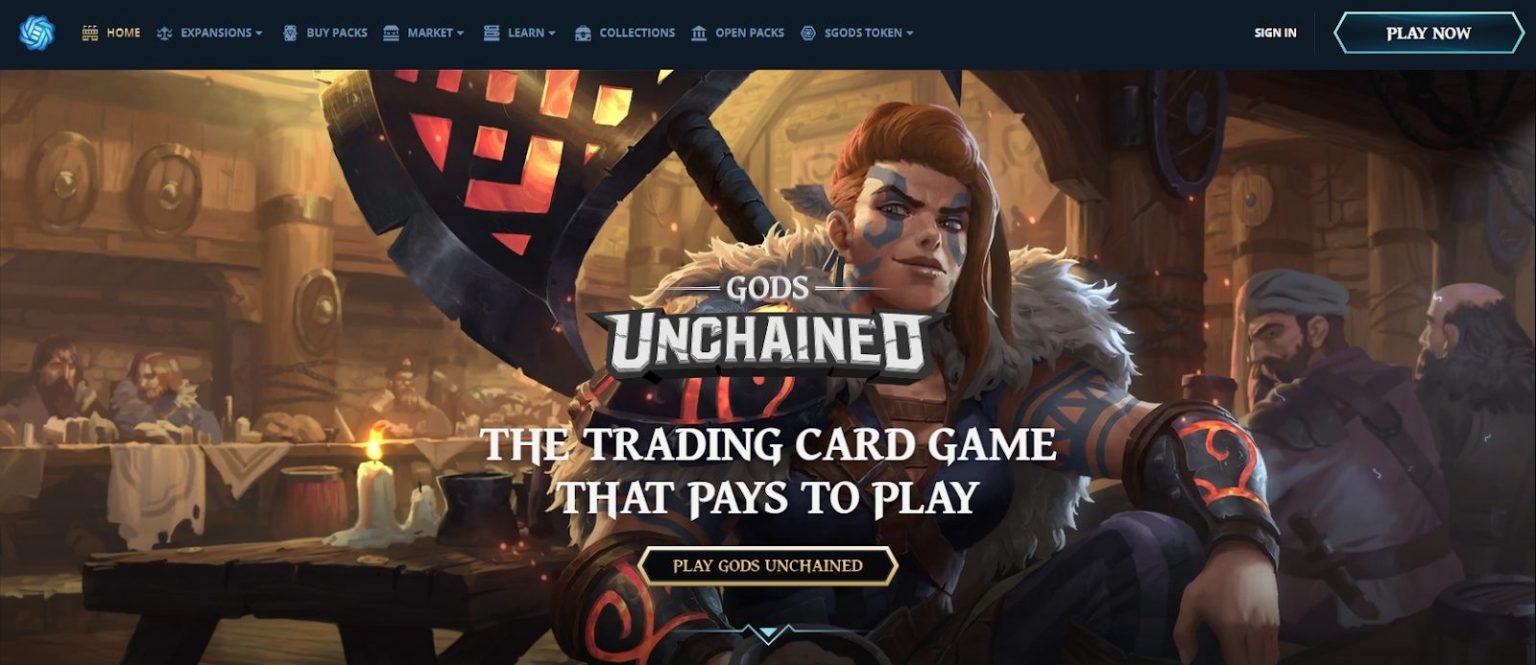This screenshot has height=665, width=1536.
Task: Click the $GODS Token coin icon
Action: coord(808,33)
